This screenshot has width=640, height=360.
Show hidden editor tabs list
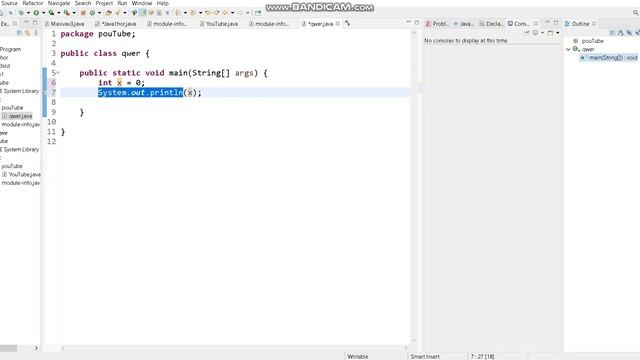click(x=347, y=24)
